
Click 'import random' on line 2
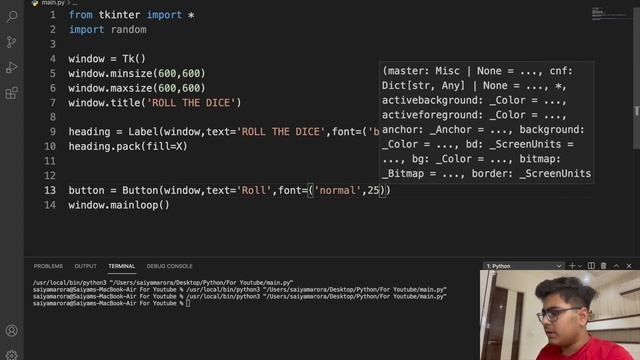pyautogui.click(x=107, y=30)
